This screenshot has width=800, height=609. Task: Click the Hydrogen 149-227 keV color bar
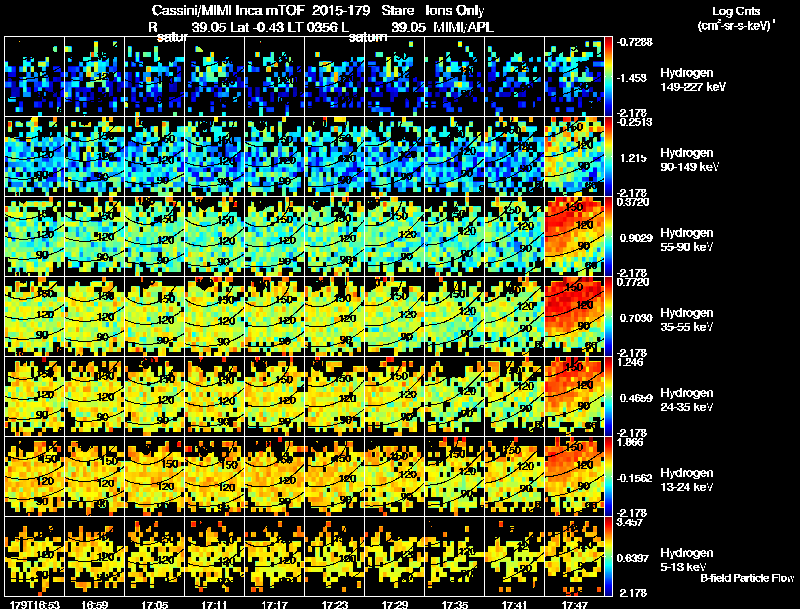[608, 77]
